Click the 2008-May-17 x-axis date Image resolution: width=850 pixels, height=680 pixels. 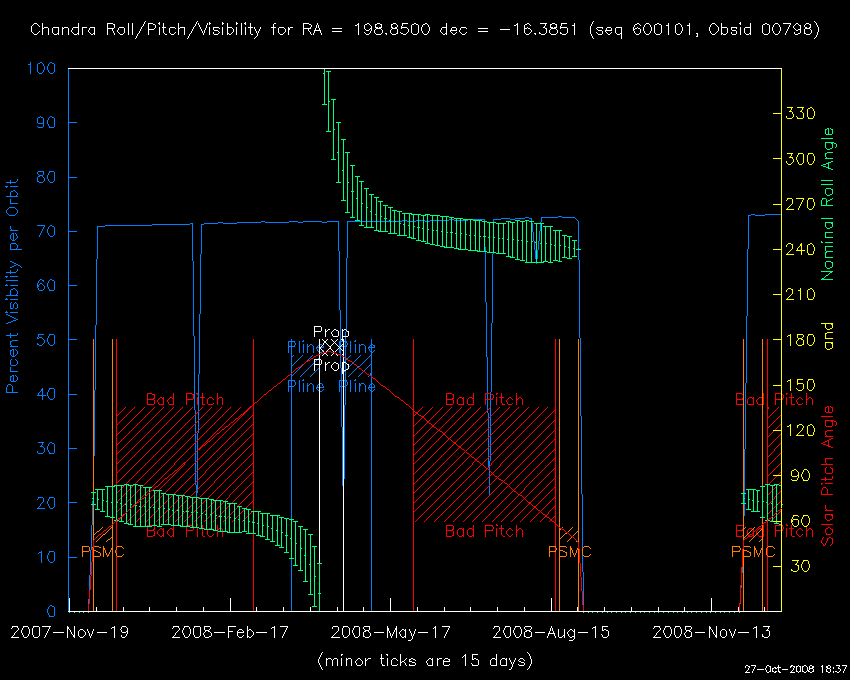pyautogui.click(x=391, y=633)
